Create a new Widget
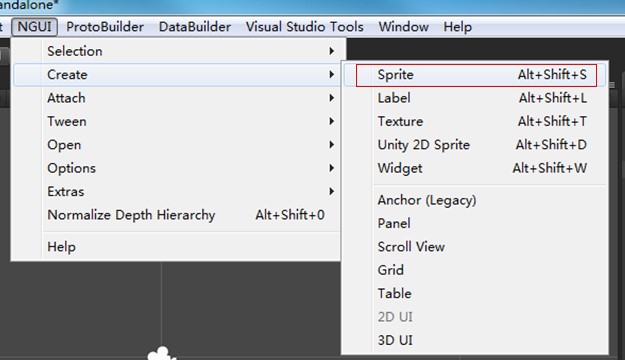625x360 pixels. click(475, 168)
